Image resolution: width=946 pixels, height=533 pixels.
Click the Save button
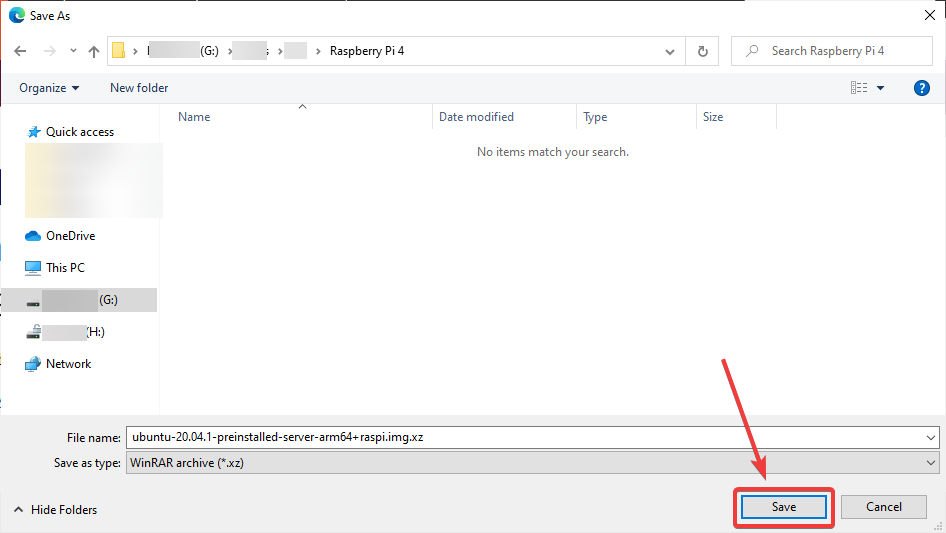point(784,507)
